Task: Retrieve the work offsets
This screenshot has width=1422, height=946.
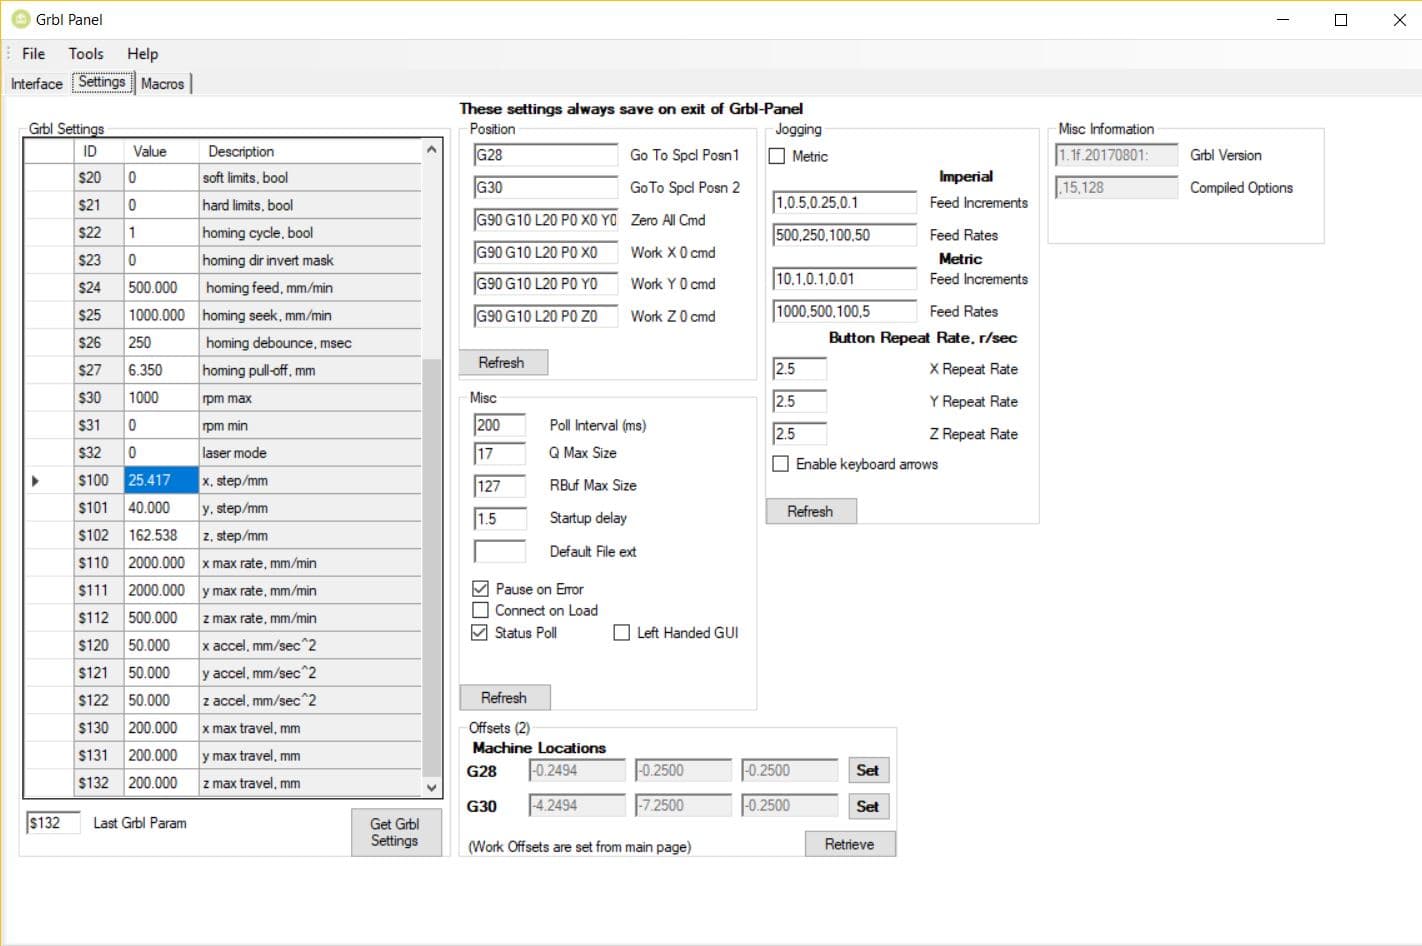Action: [x=849, y=843]
